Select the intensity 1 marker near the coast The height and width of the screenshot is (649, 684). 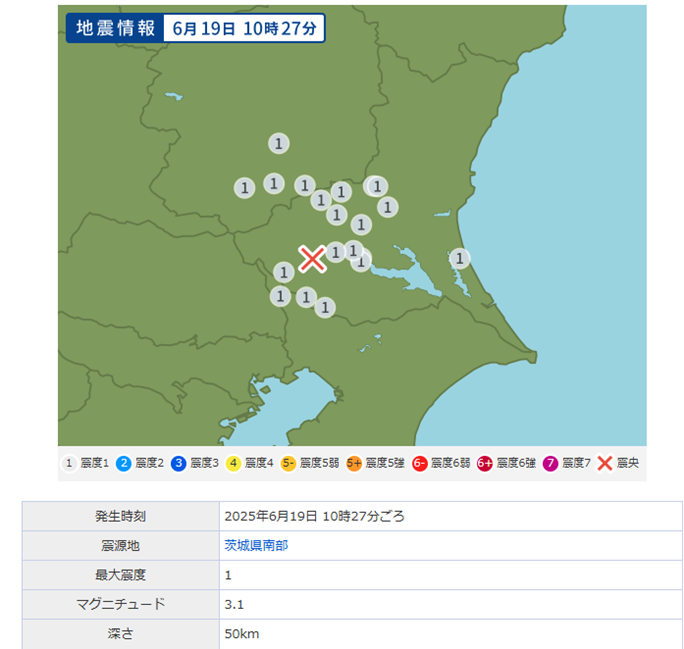pos(459,259)
